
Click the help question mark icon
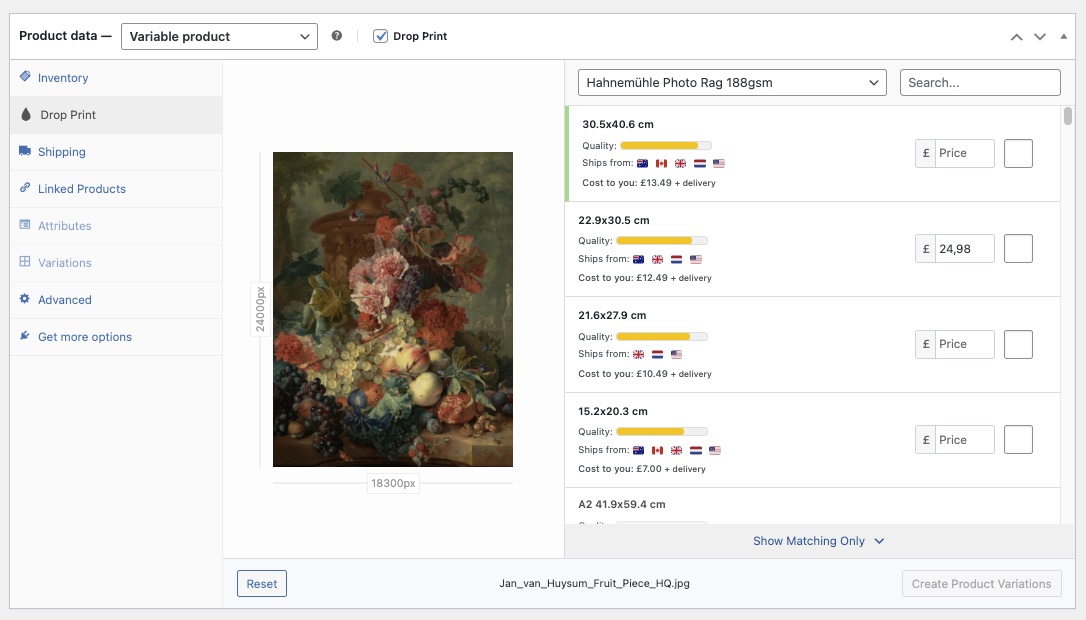point(337,35)
